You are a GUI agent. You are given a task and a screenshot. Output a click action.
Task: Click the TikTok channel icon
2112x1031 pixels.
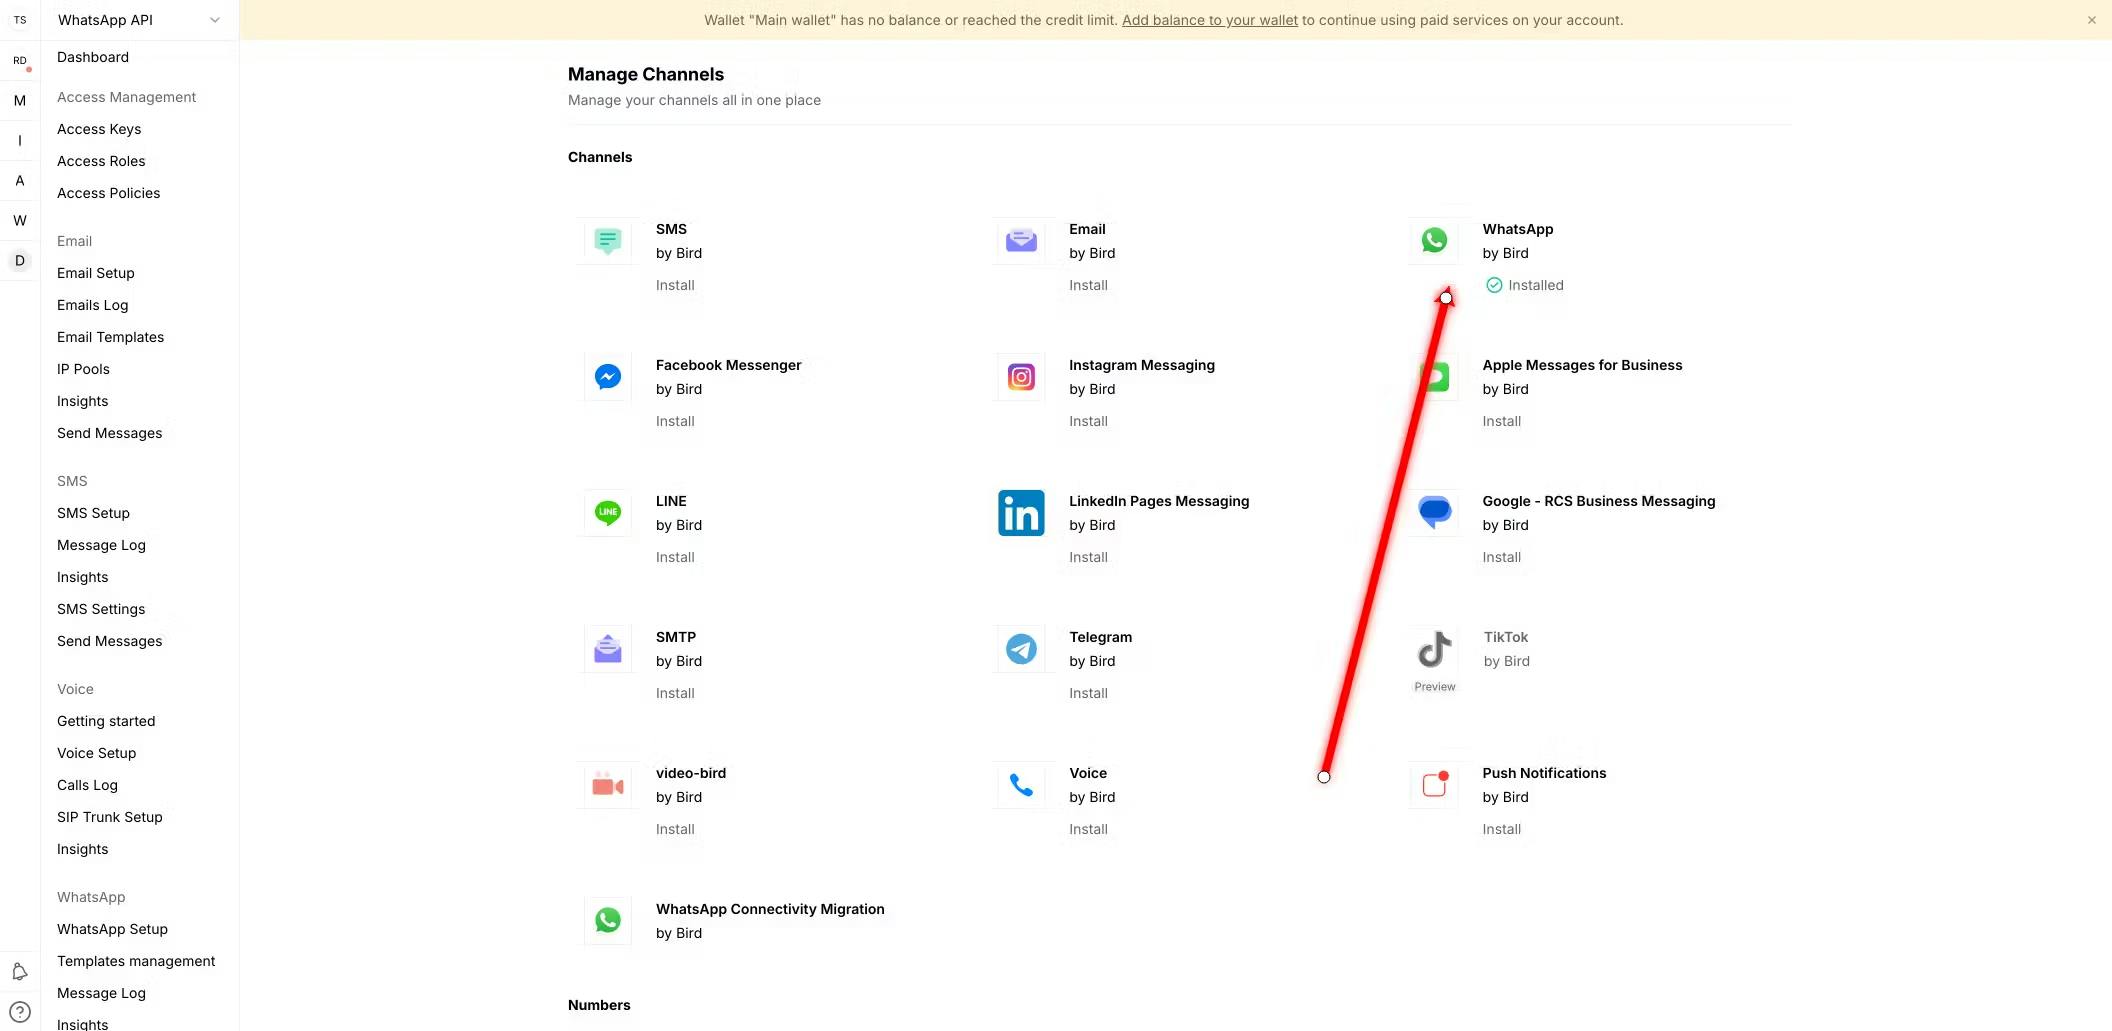[x=1434, y=649]
